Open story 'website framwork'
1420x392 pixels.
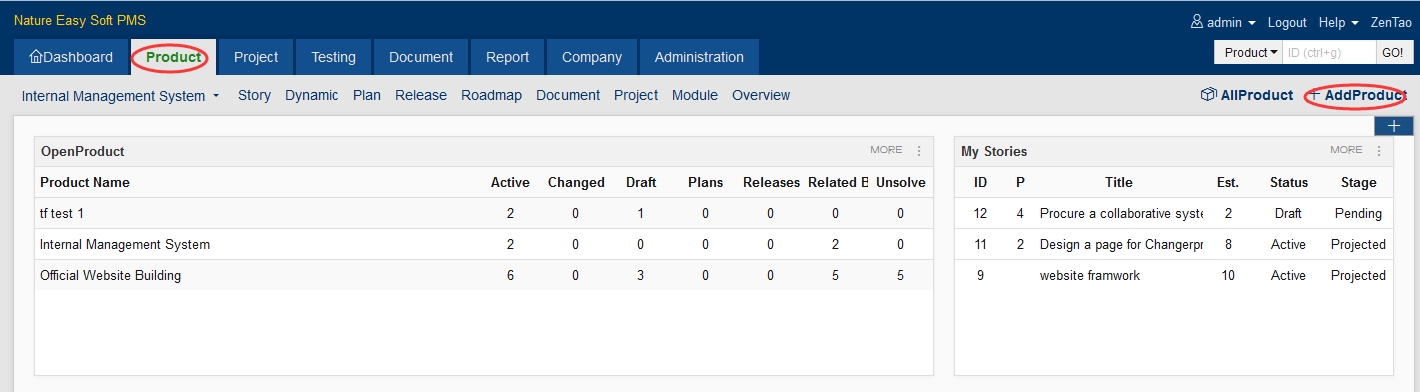(1090, 275)
